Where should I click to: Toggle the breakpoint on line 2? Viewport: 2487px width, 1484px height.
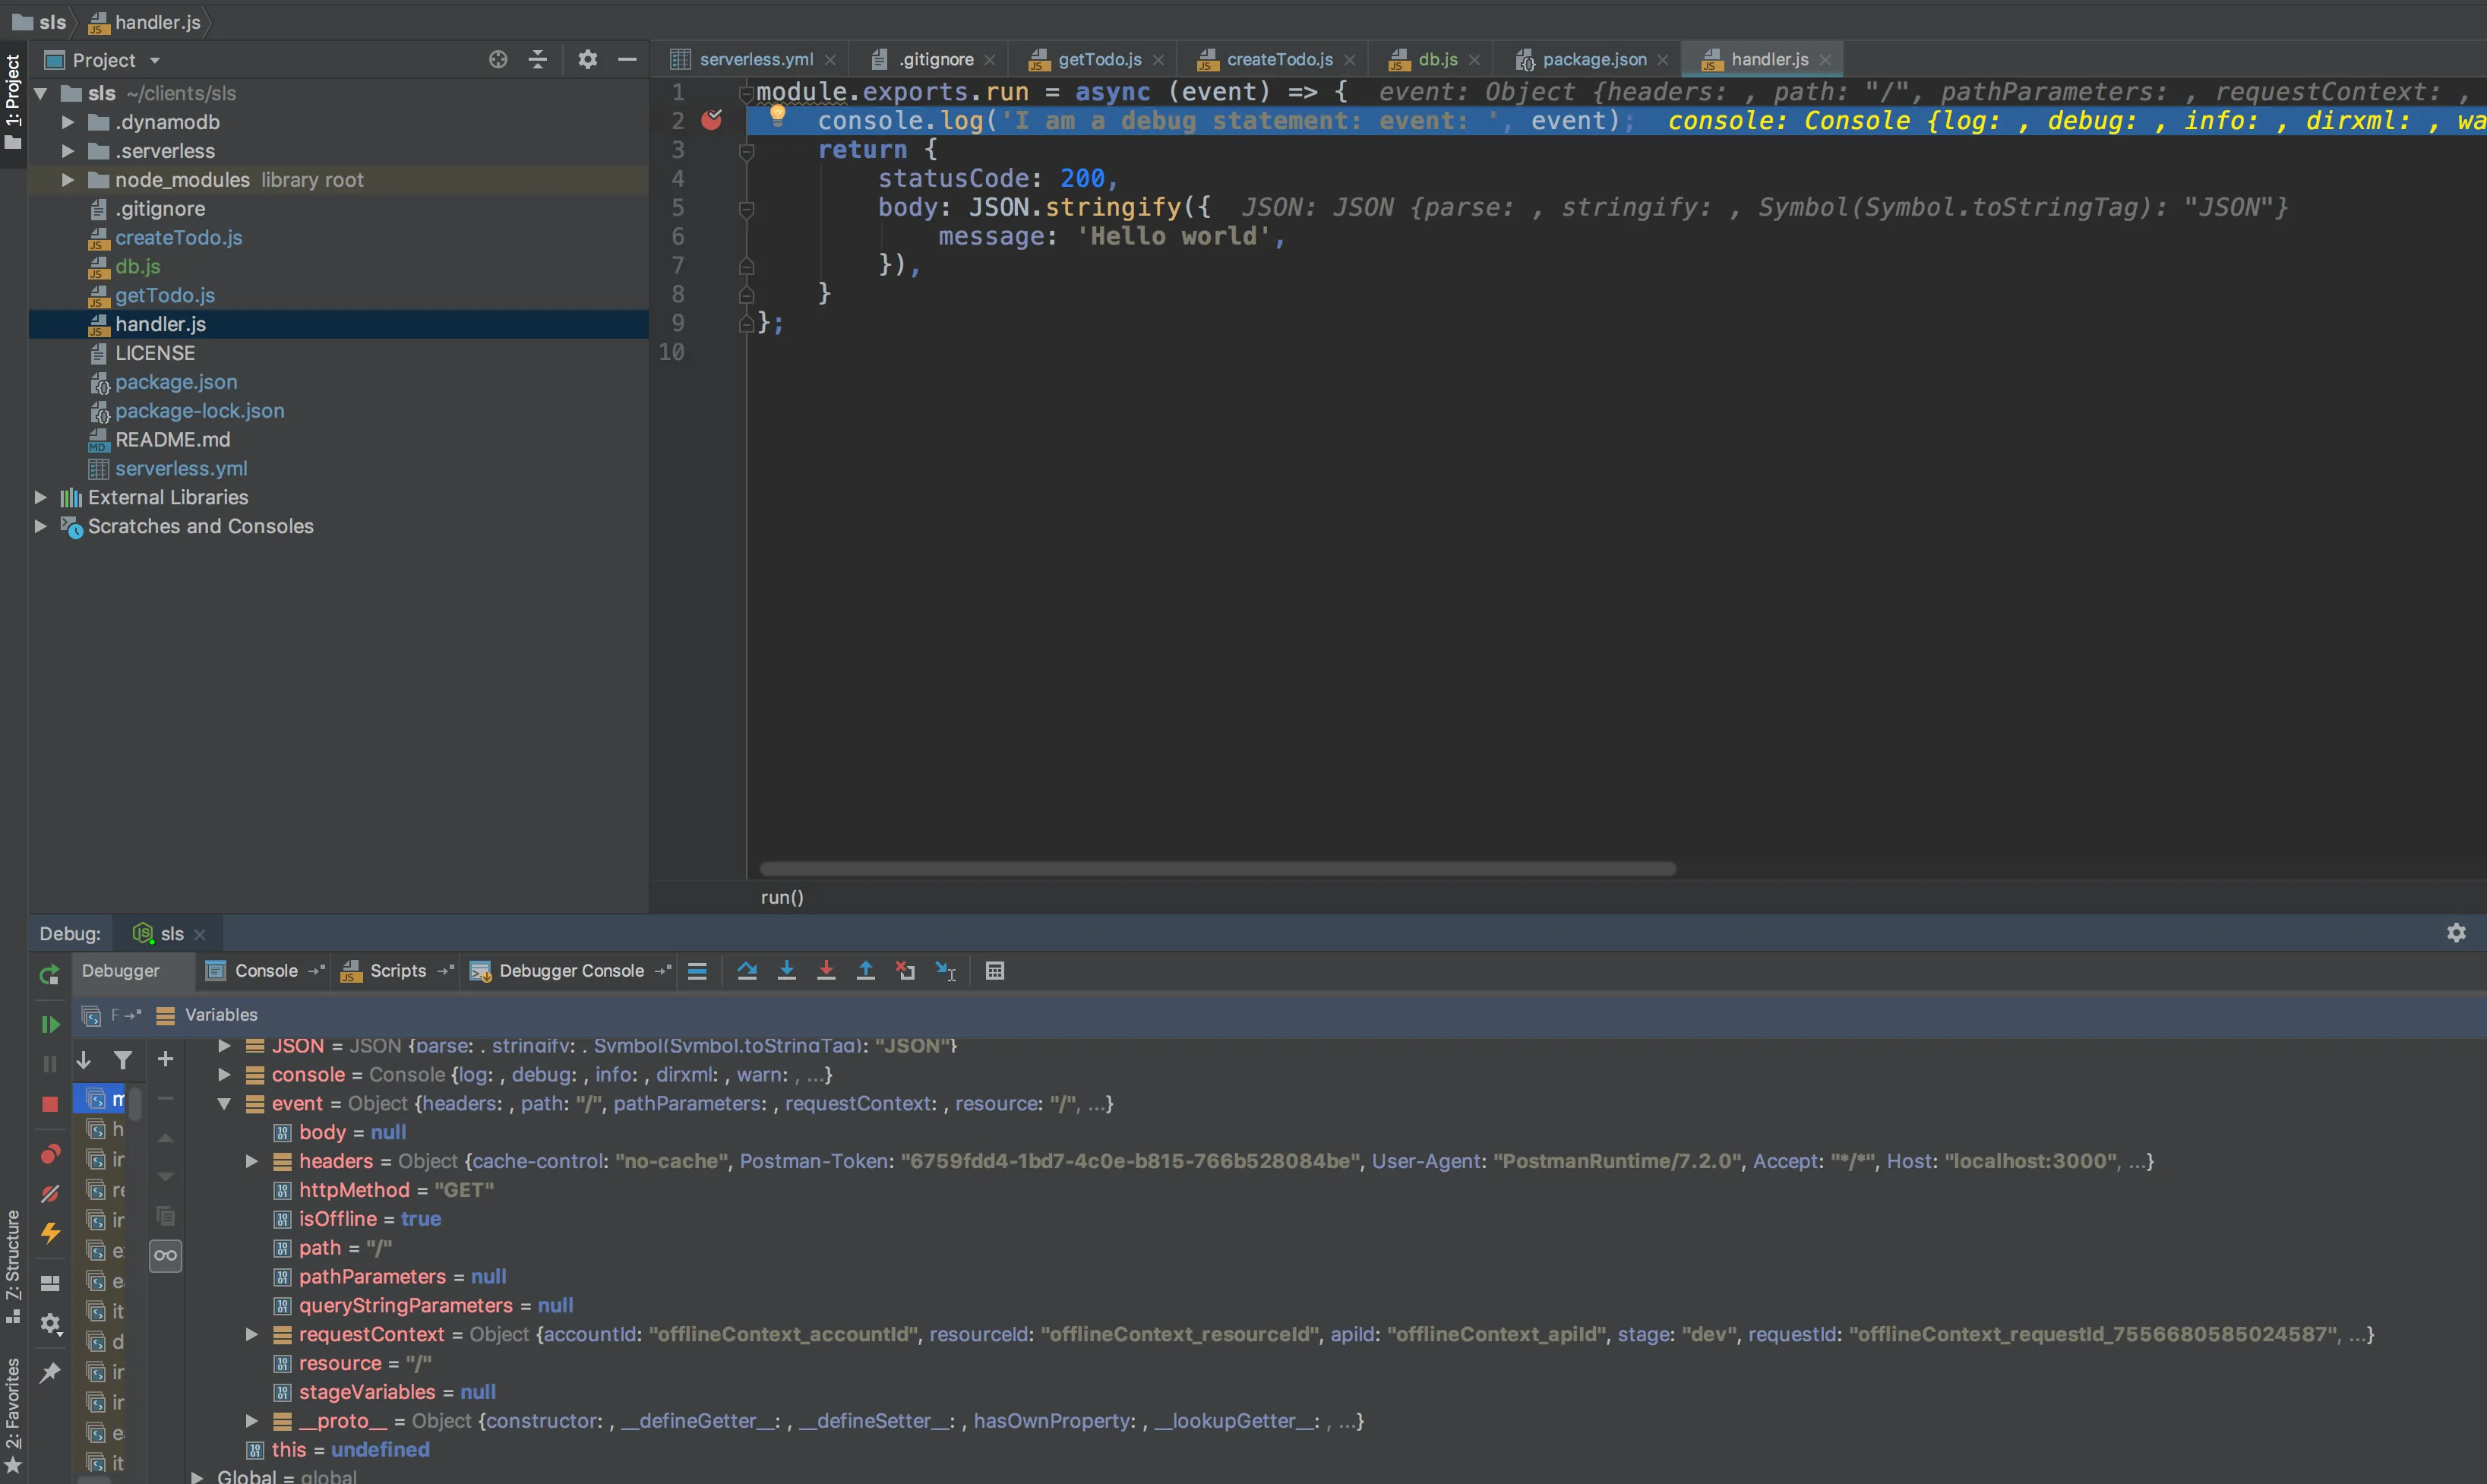click(712, 121)
